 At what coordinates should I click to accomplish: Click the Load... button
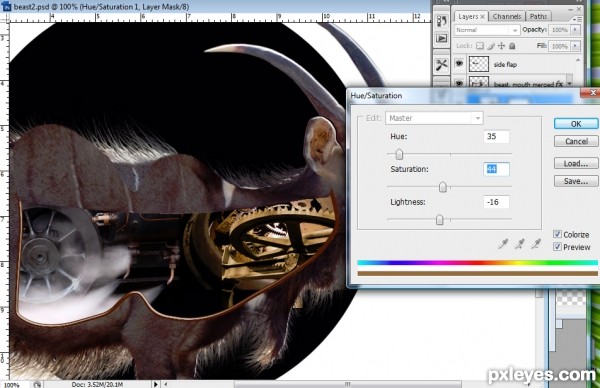(576, 163)
